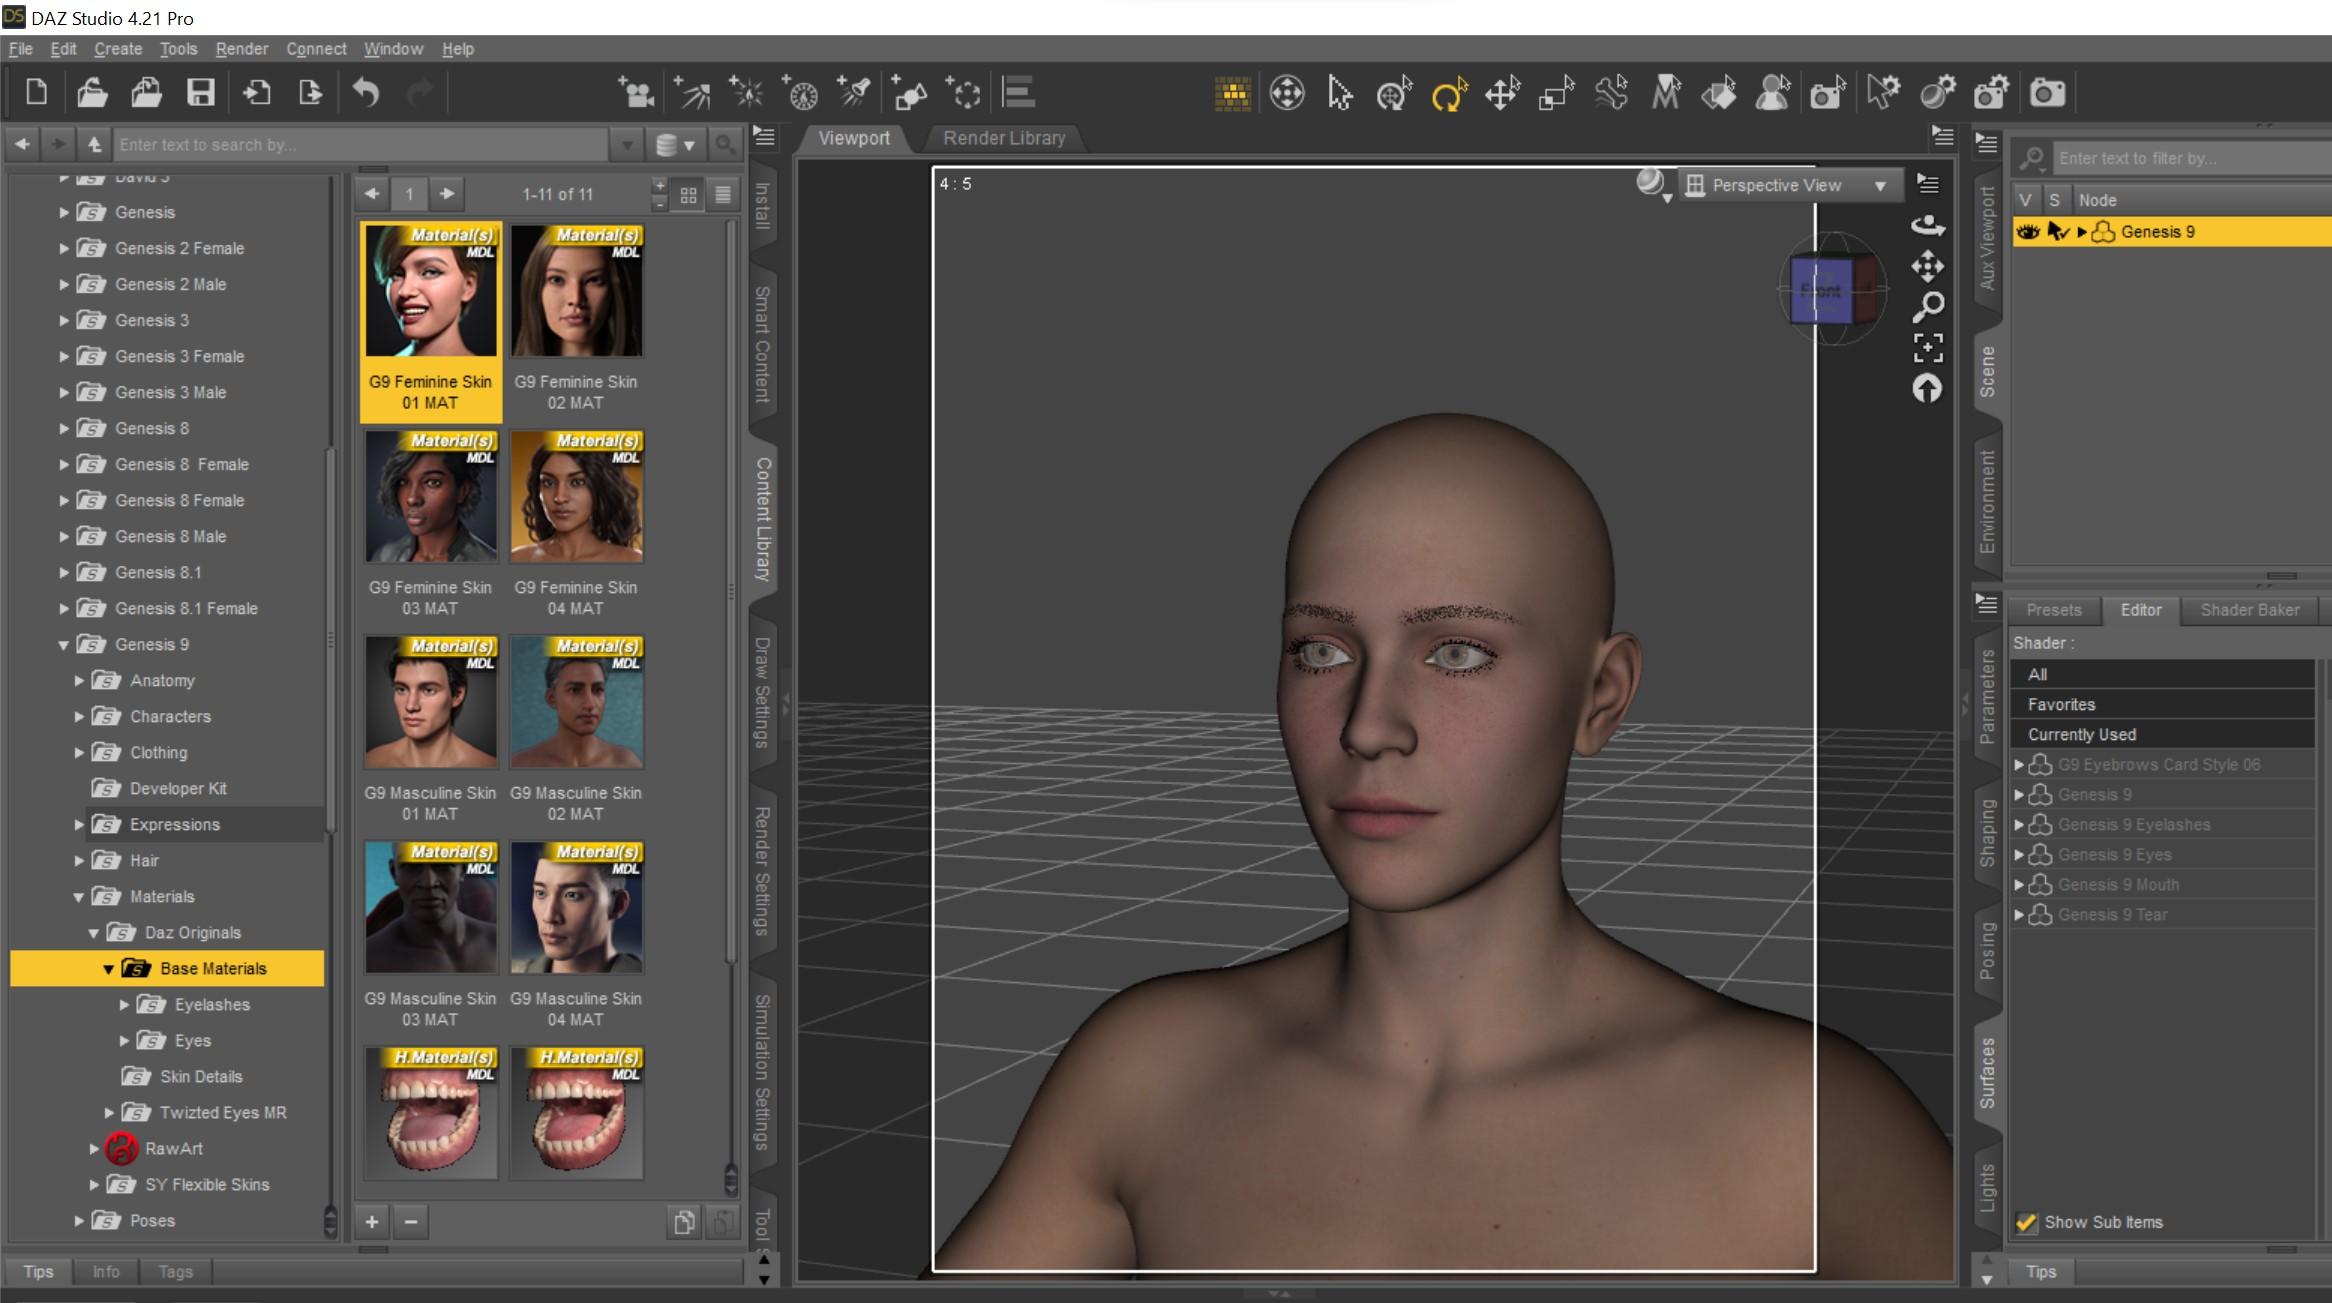Toggle visibility eye for Genesis 9

click(2027, 232)
